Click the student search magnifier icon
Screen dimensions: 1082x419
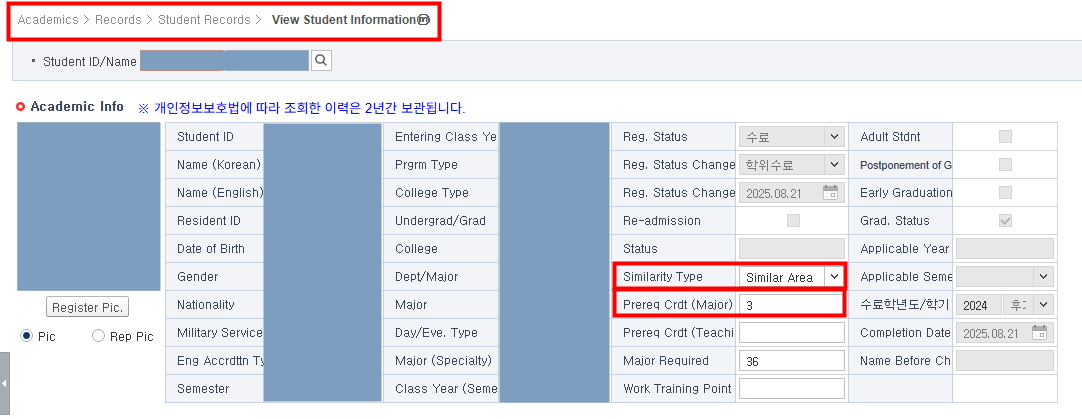click(x=321, y=61)
